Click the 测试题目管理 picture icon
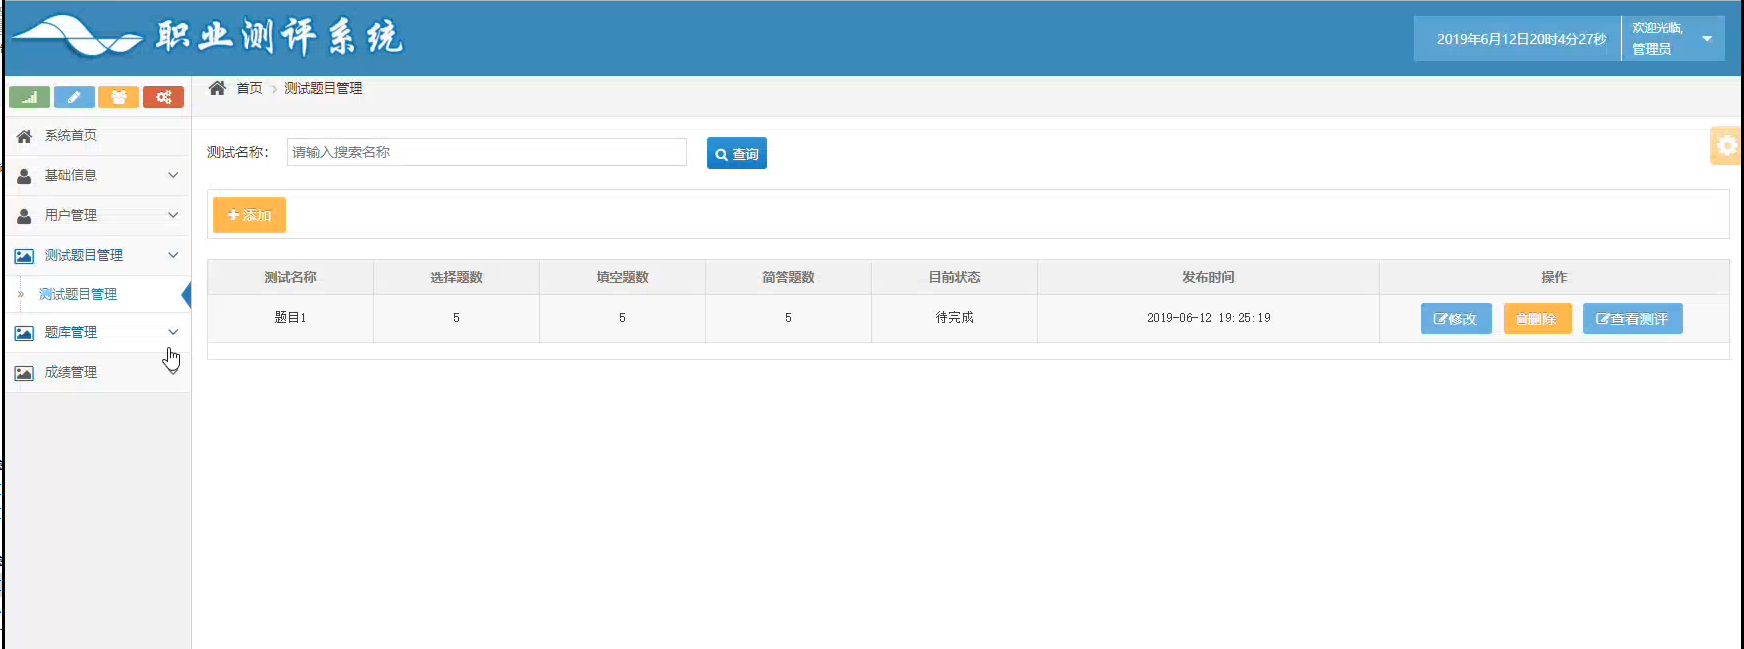1744x649 pixels. tap(24, 256)
